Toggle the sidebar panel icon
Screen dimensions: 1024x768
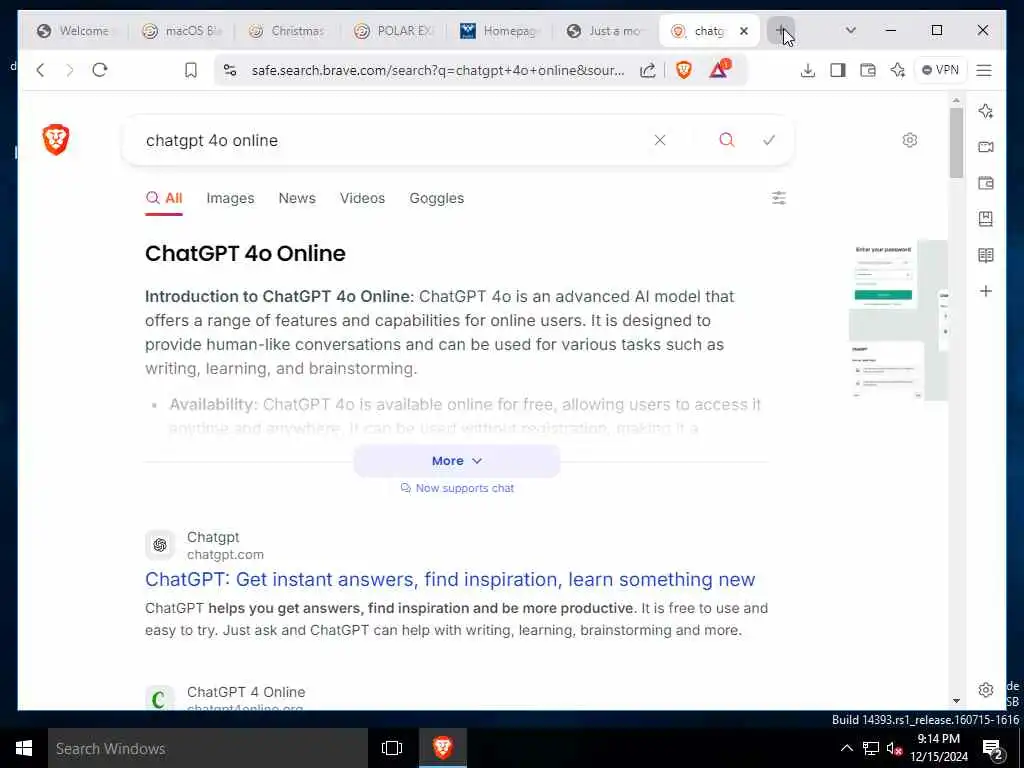[838, 70]
